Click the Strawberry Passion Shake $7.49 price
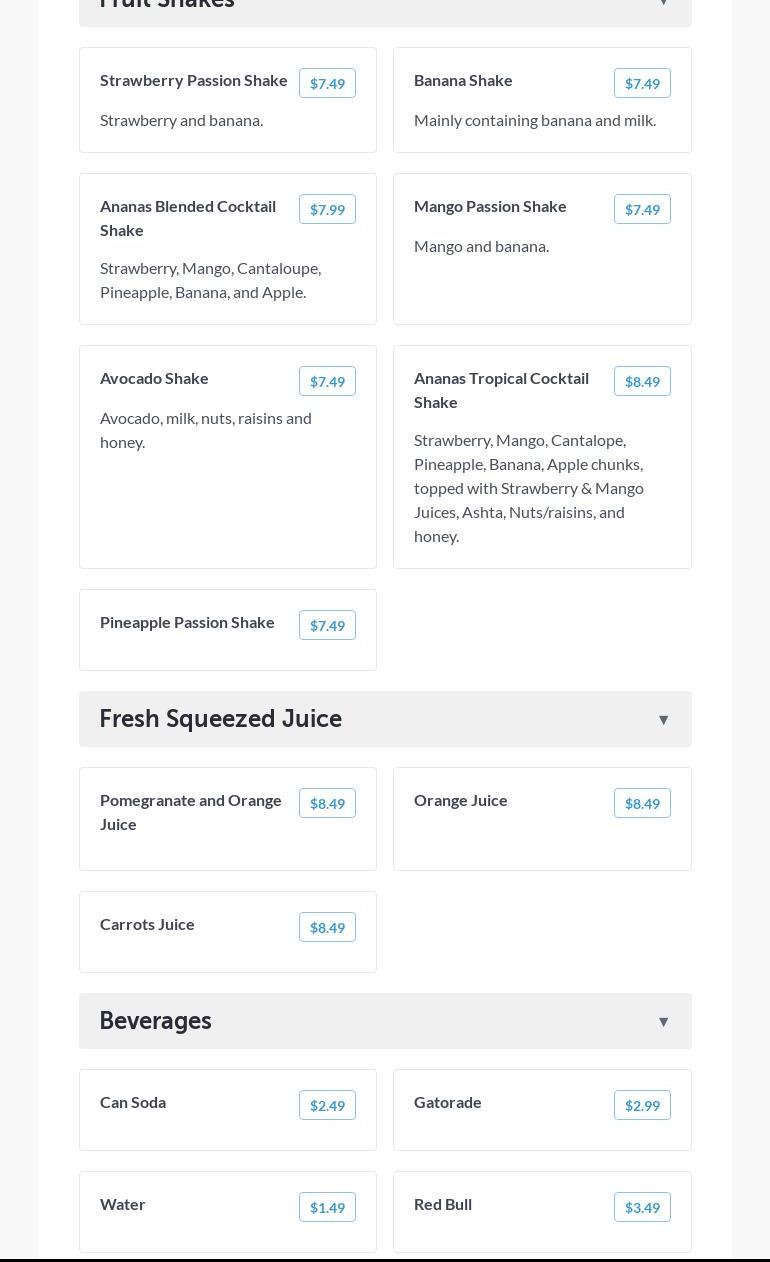Image resolution: width=770 pixels, height=1262 pixels. pyautogui.click(x=327, y=83)
